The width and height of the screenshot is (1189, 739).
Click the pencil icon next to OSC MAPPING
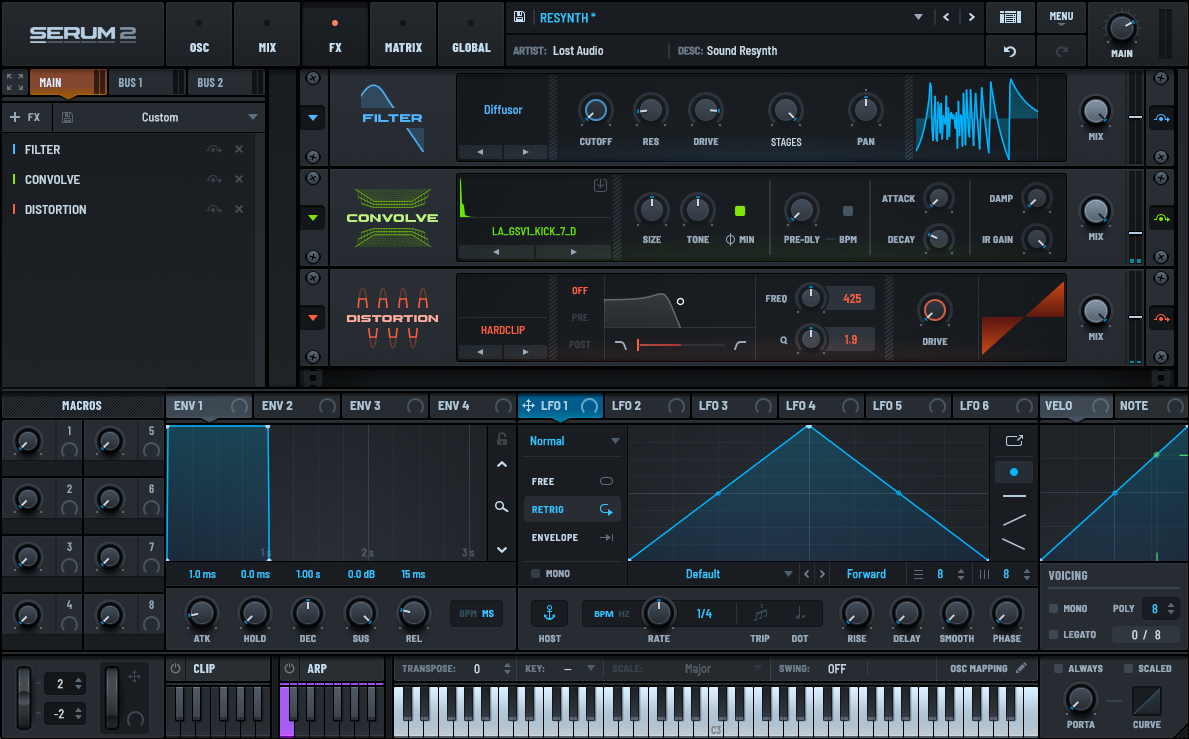click(1022, 668)
